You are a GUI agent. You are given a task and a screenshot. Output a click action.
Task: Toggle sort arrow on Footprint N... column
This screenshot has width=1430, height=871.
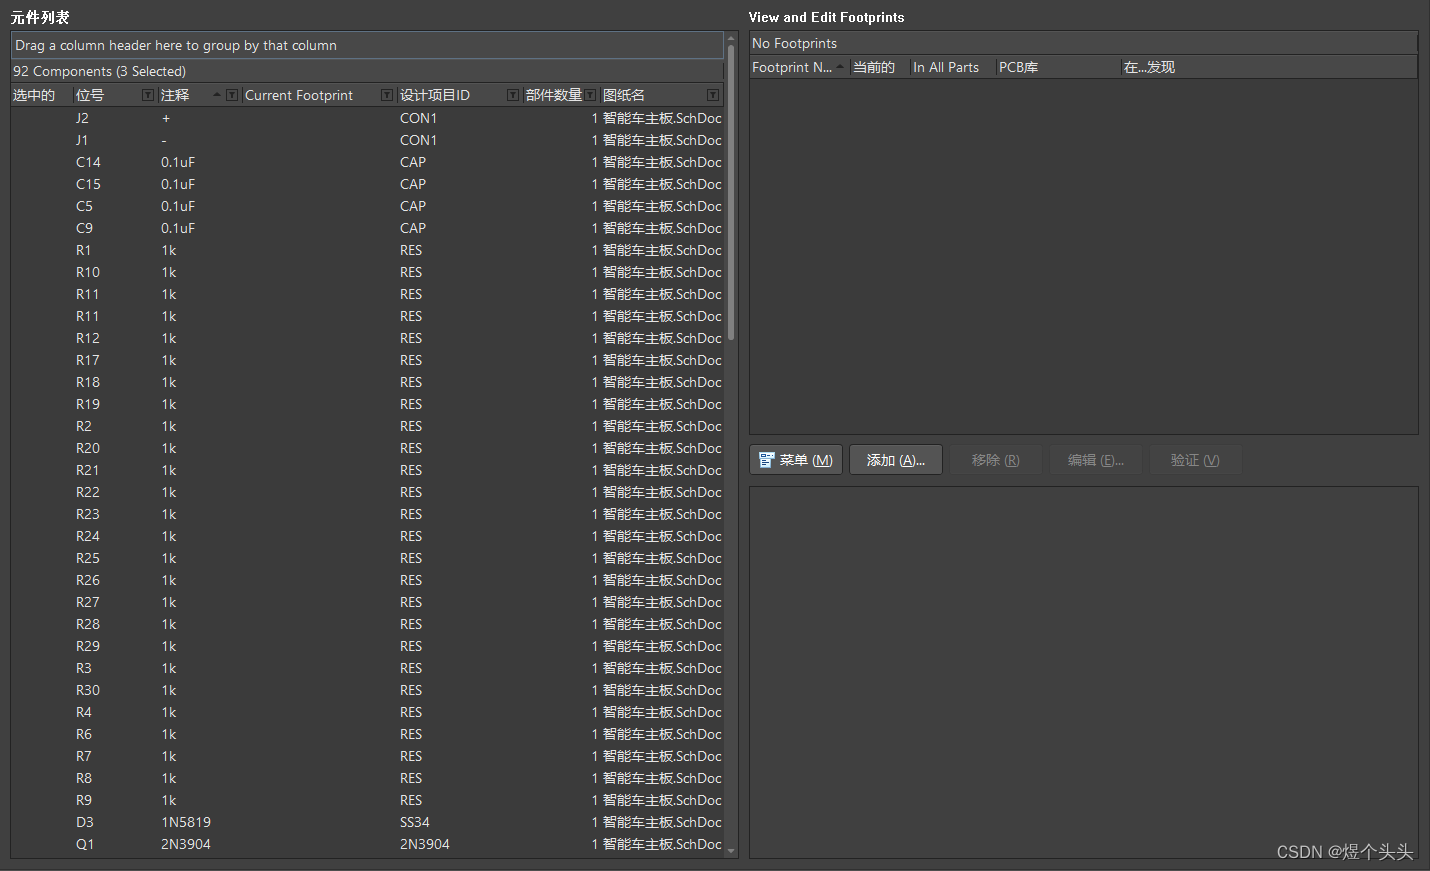(x=840, y=67)
